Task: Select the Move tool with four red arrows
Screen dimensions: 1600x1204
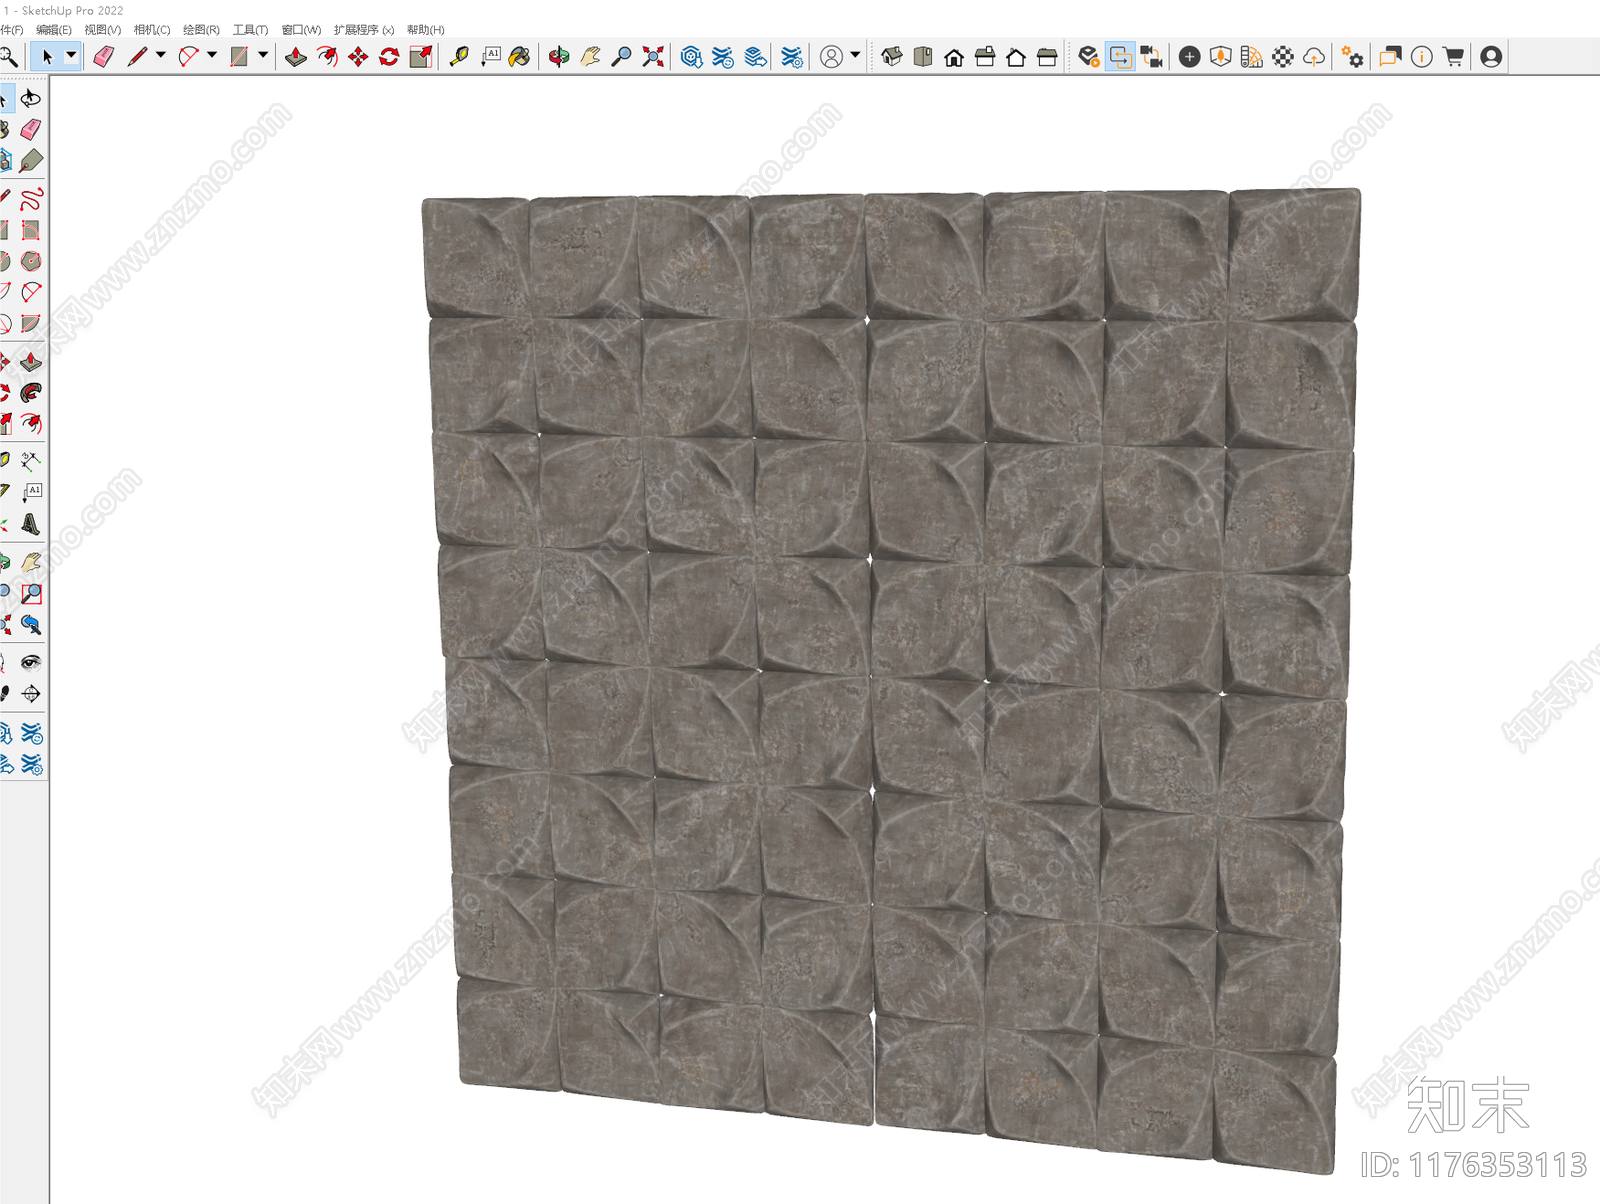Action: tap(358, 57)
